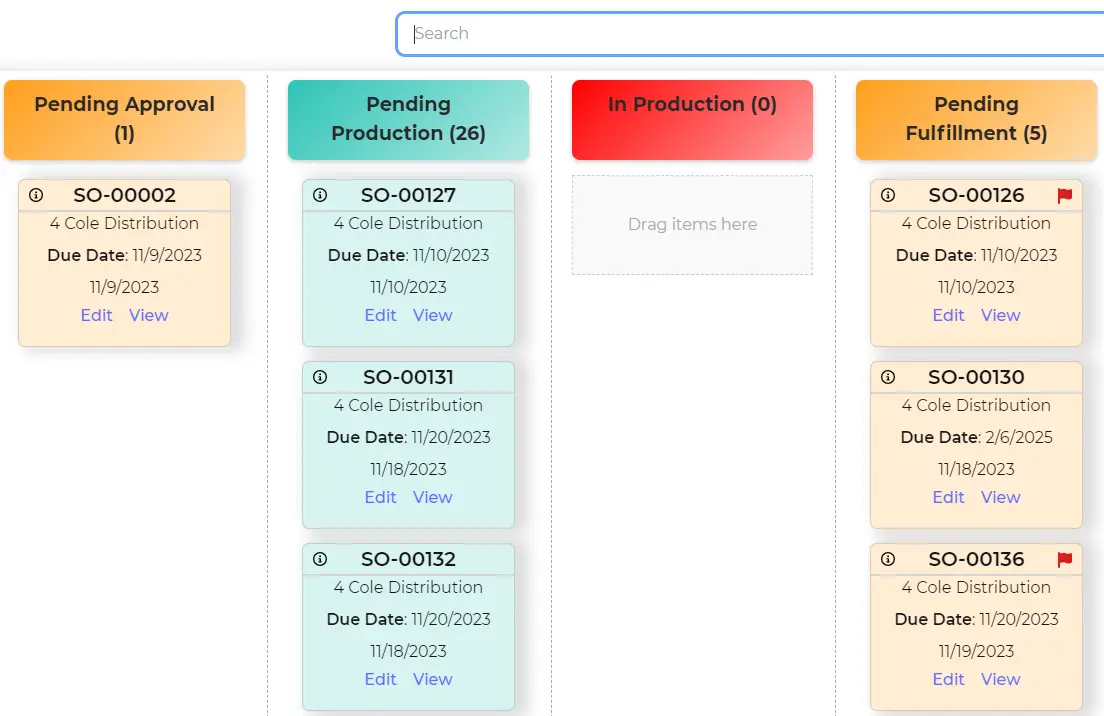Screen dimensions: 1104x716
Task: Click the Drag items here drop zone
Action: pyautogui.click(x=691, y=225)
